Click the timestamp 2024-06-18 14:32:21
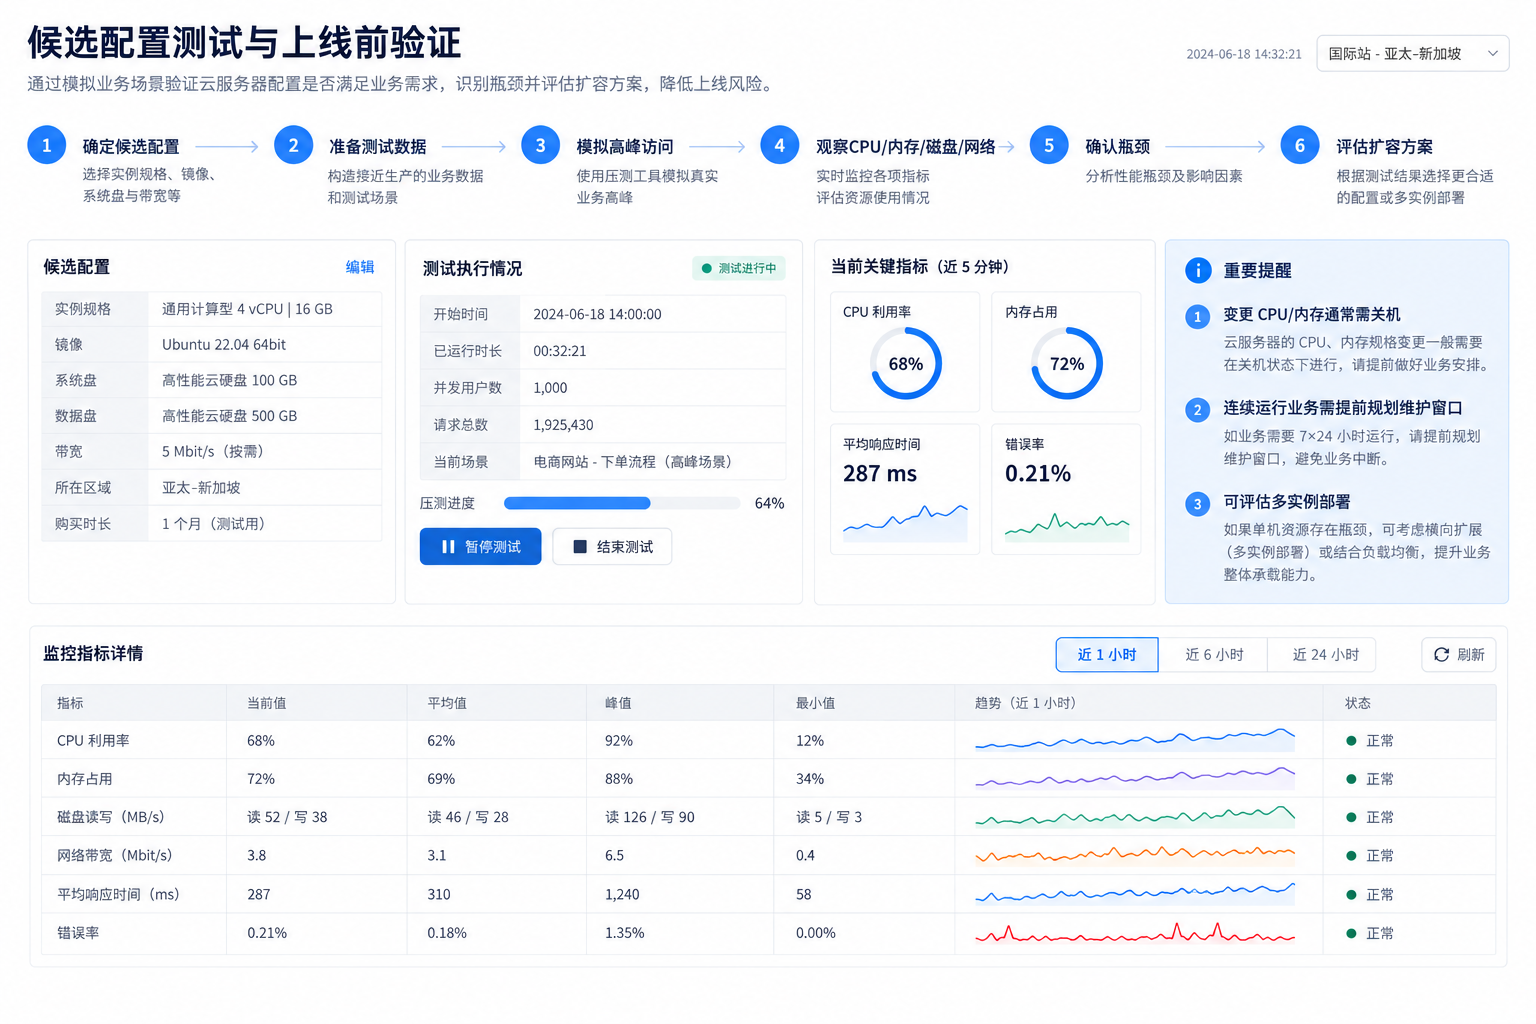1536x1024 pixels. click(1244, 54)
